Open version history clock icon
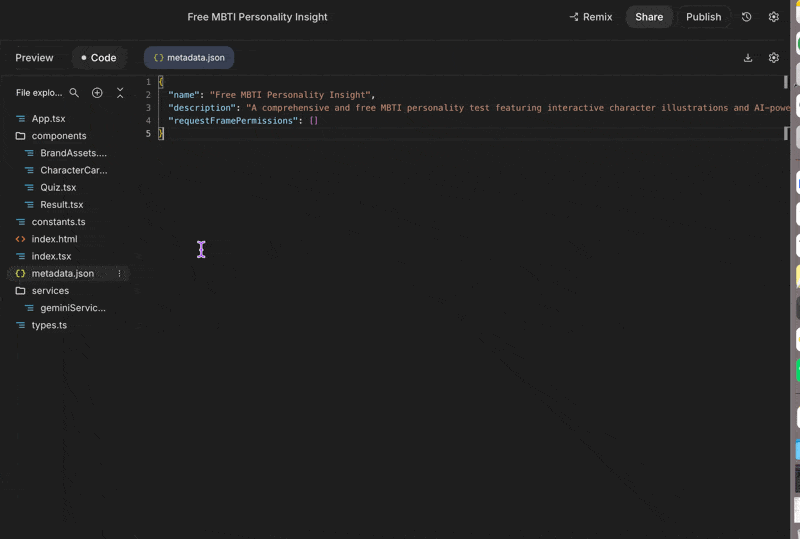This screenshot has height=539, width=800. click(746, 17)
